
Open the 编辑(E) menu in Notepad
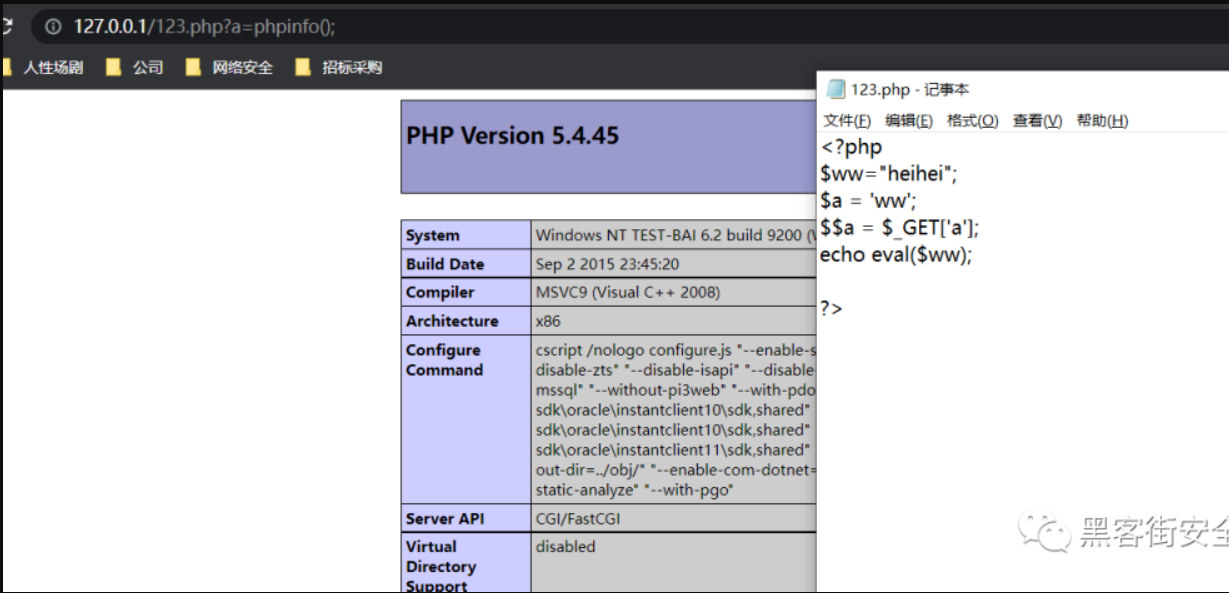[x=909, y=121]
